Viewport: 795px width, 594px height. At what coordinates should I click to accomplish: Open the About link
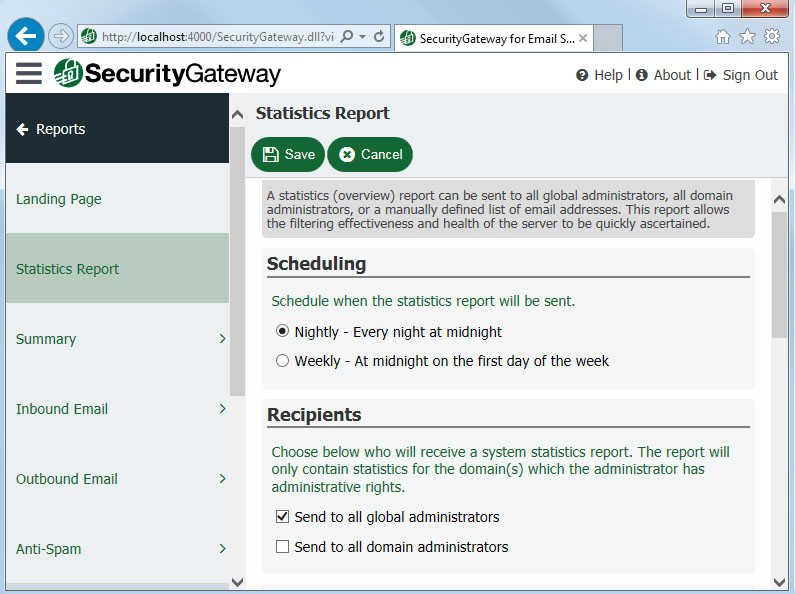[672, 75]
